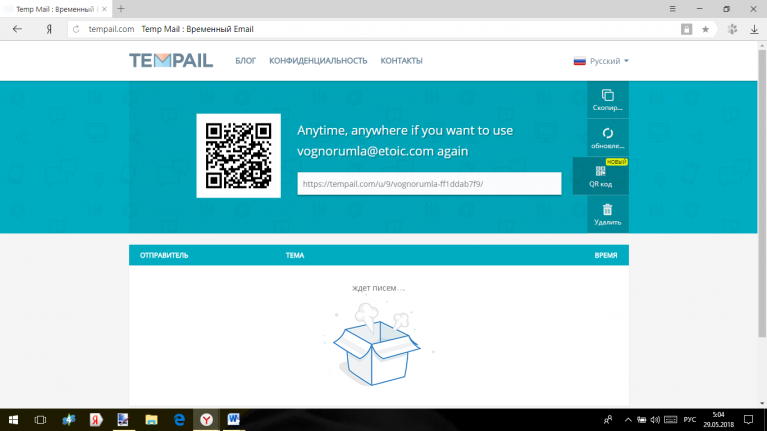Open the protect lock icon in address bar

click(x=687, y=29)
